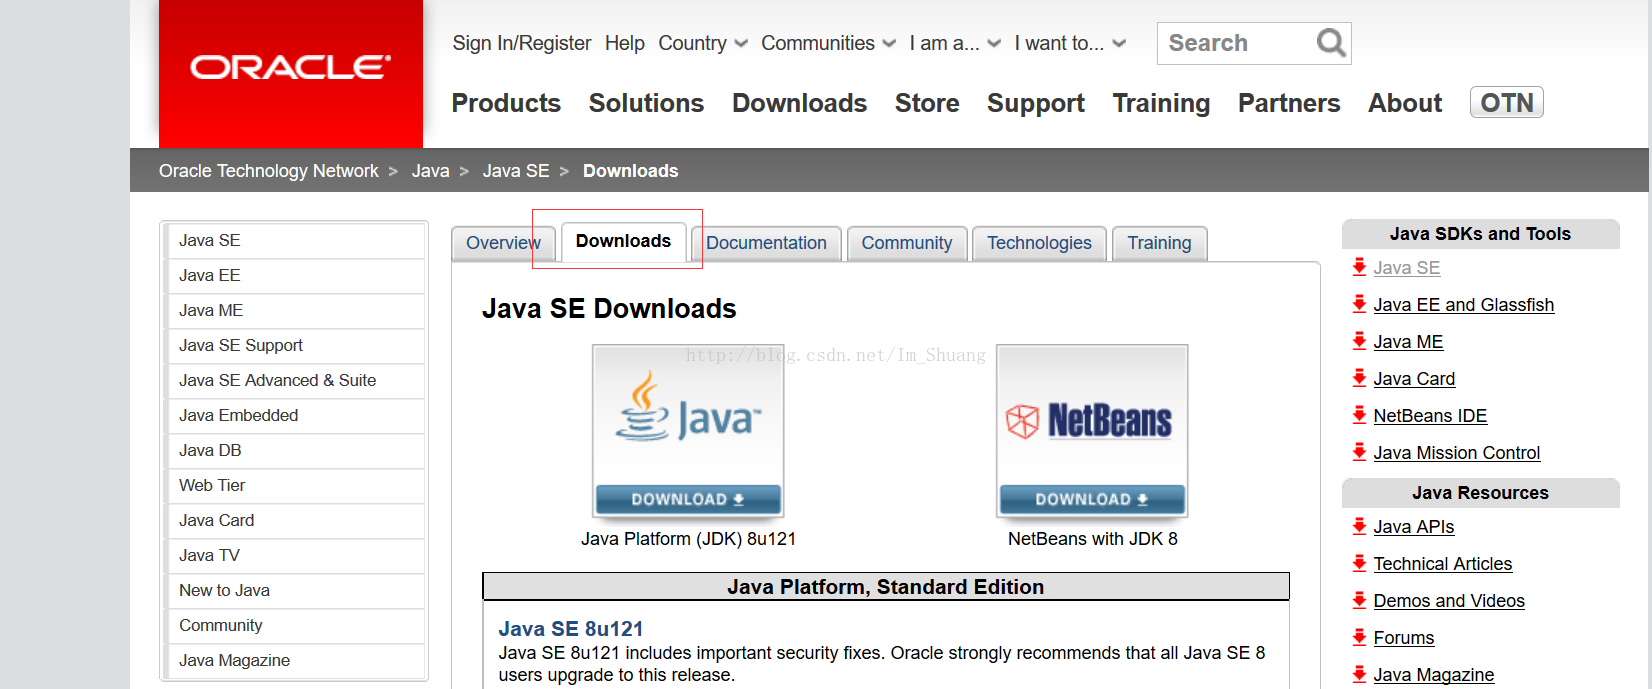Viewport: 1652px width, 689px height.
Task: Go to the Java SE breadcrumb
Action: coord(516,171)
